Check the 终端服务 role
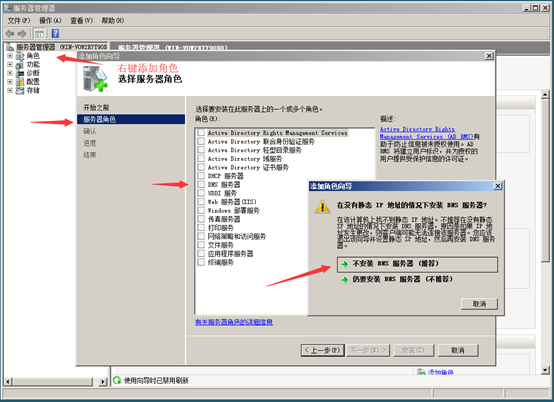Viewport: 554px width, 402px height. [x=201, y=262]
